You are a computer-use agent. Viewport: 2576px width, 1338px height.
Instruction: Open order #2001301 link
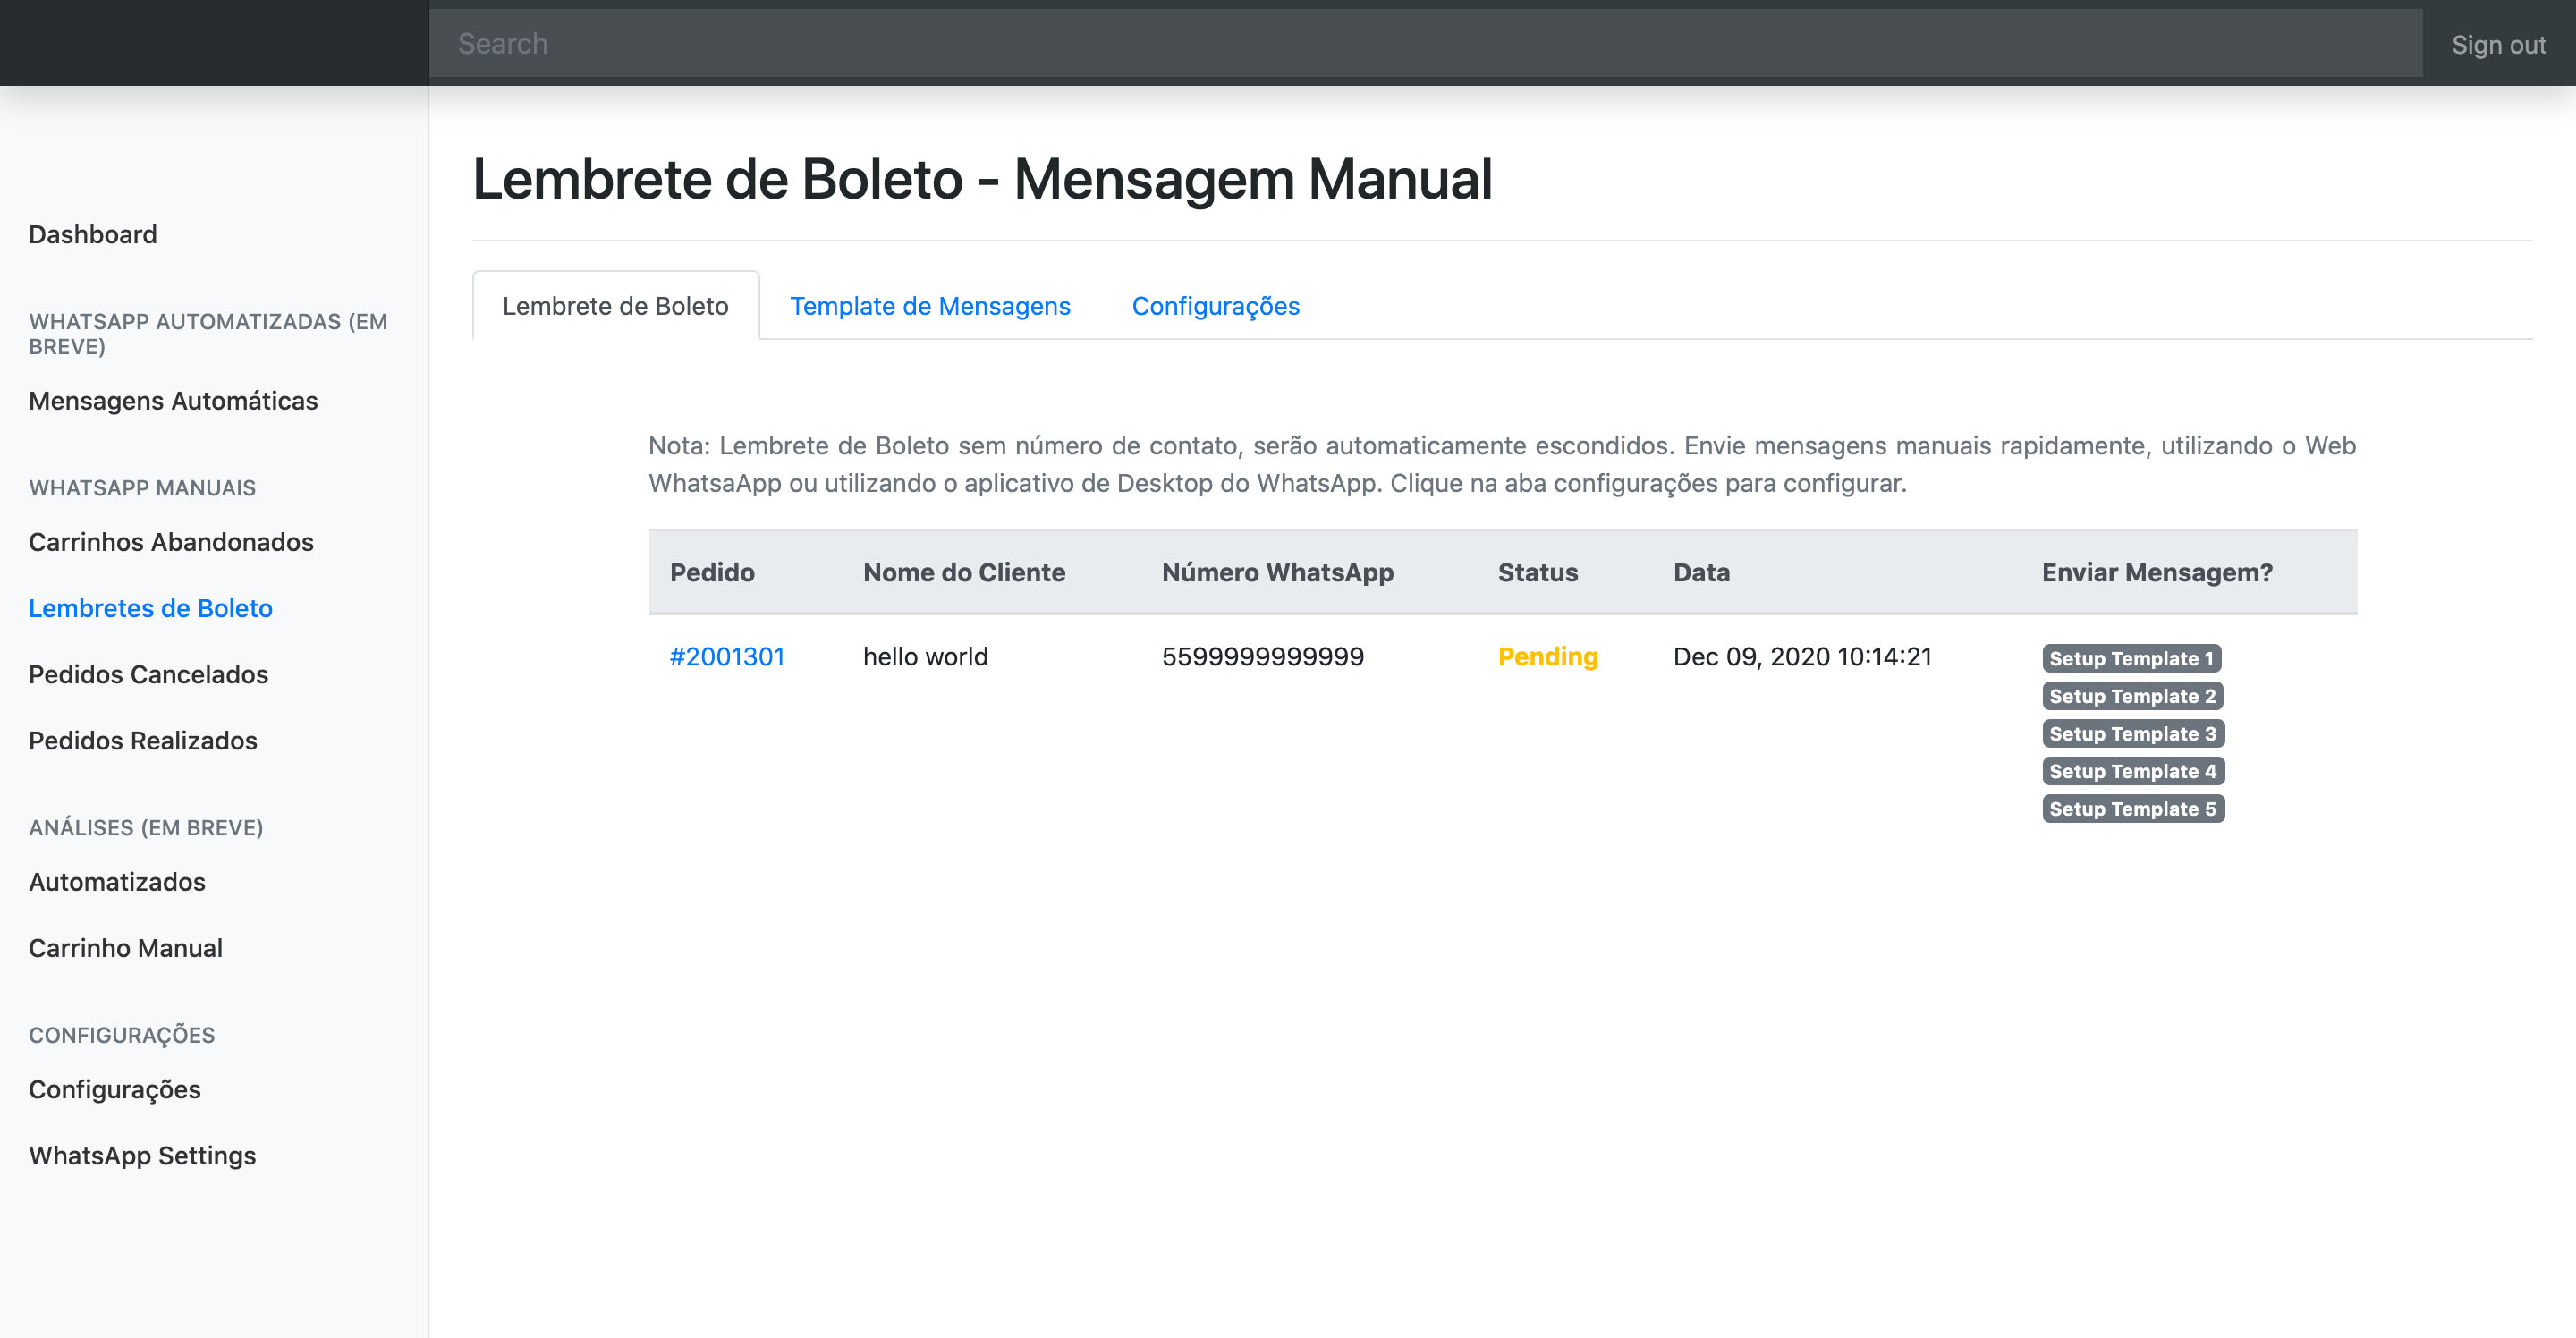726,656
